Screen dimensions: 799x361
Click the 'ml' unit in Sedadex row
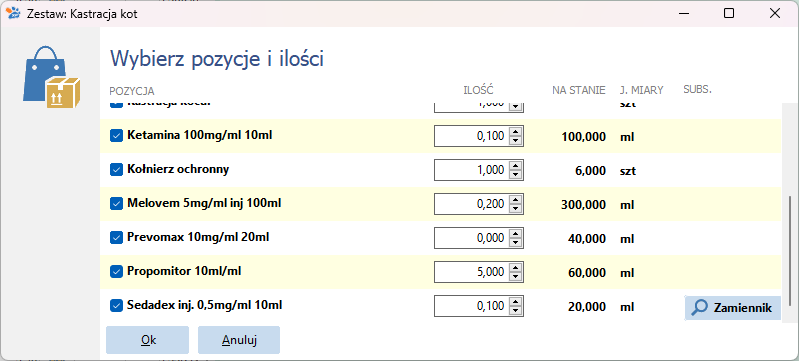click(627, 307)
